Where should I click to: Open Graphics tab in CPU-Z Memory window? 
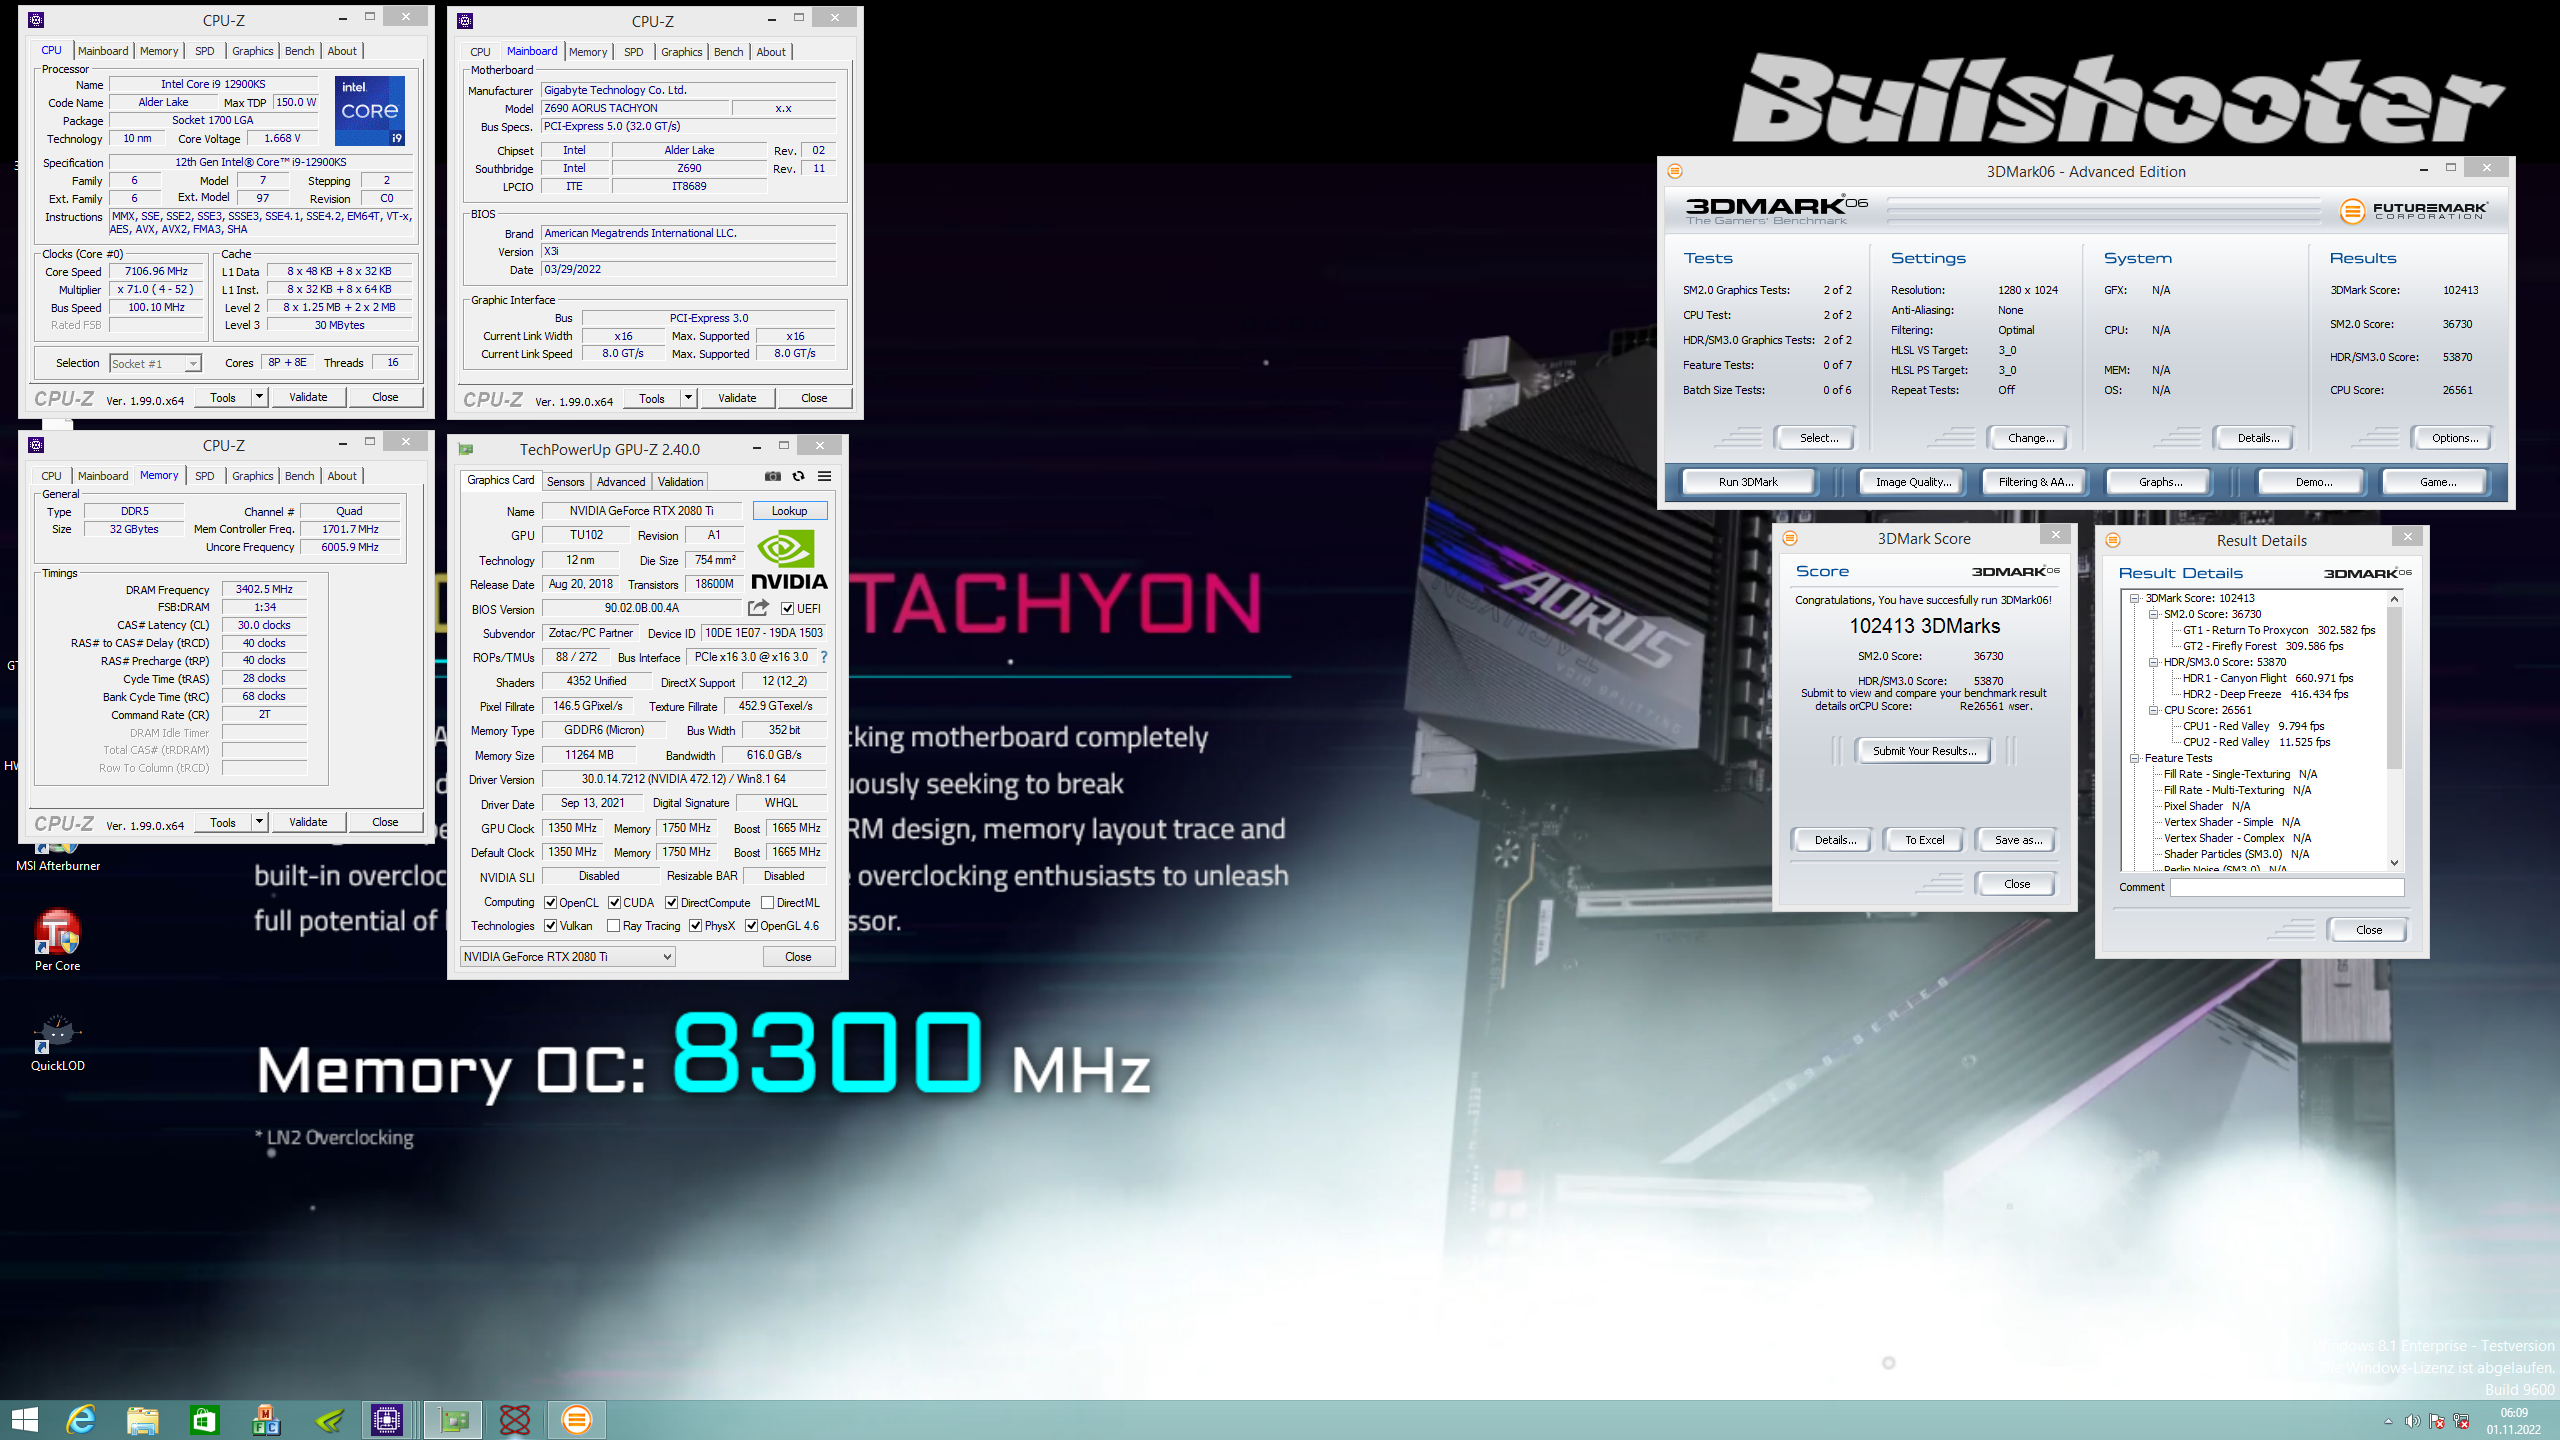[252, 476]
